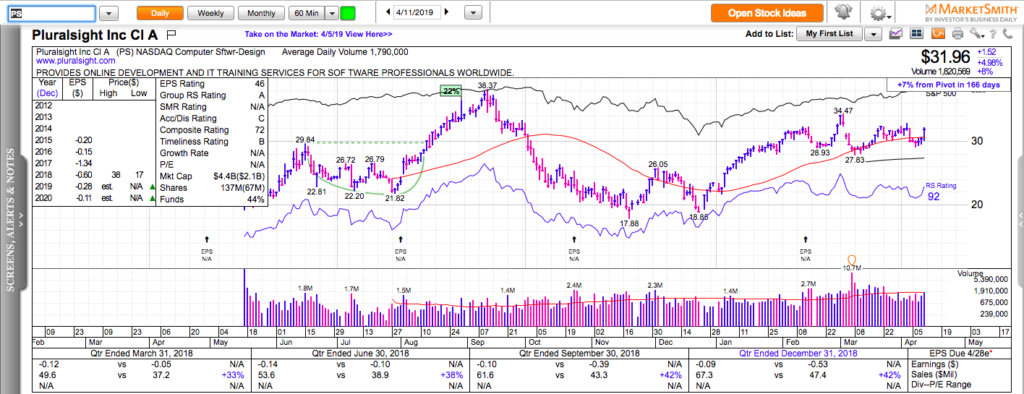The height and width of the screenshot is (394, 1024).
Task: Click Group RS Rating A row
Action: coord(212,95)
